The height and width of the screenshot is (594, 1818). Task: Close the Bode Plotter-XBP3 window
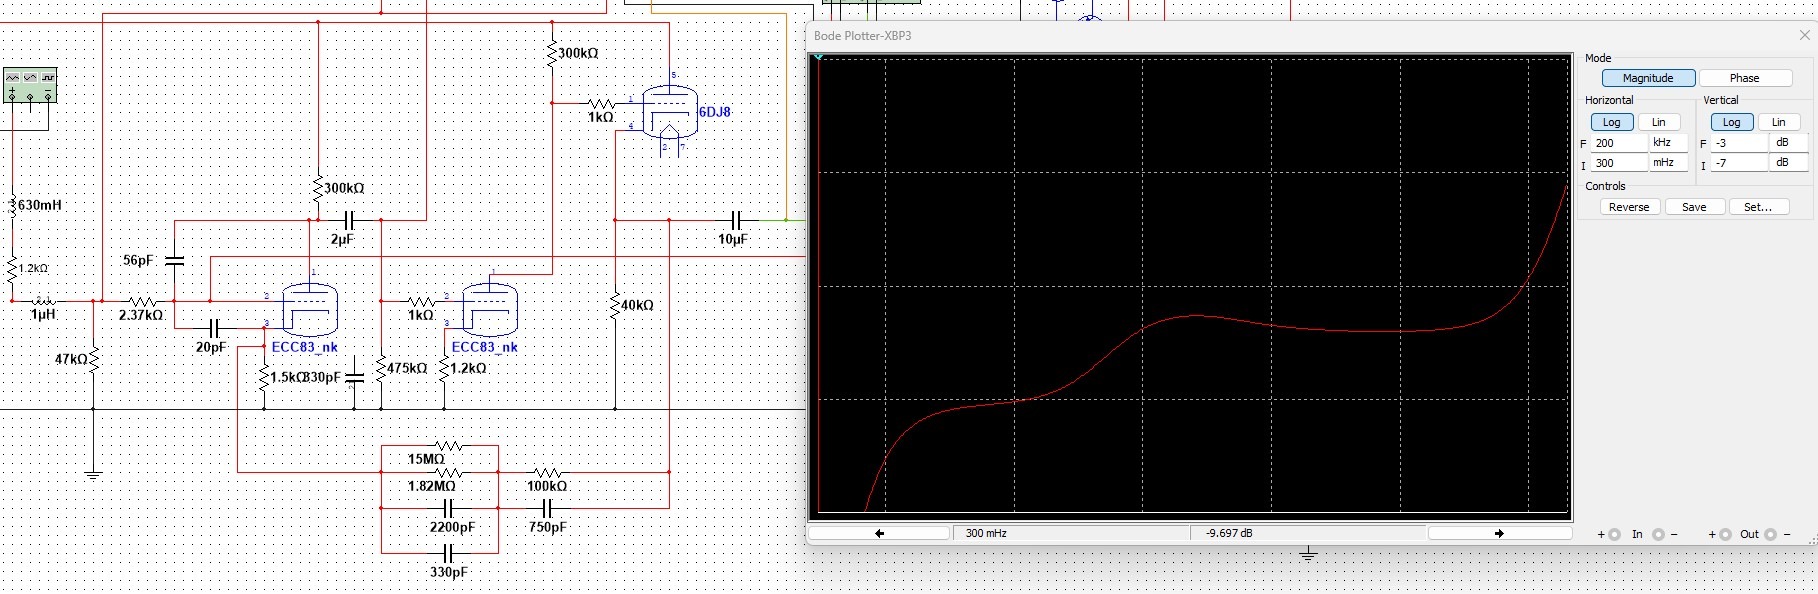(x=1805, y=35)
